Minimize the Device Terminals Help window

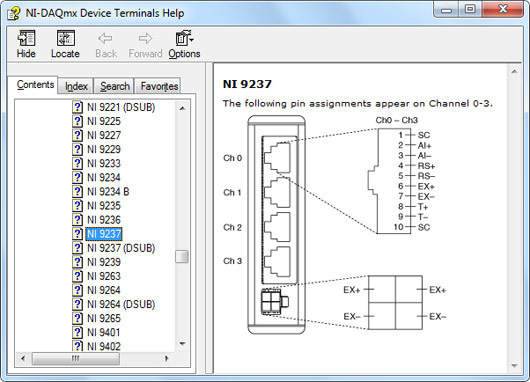coord(446,10)
